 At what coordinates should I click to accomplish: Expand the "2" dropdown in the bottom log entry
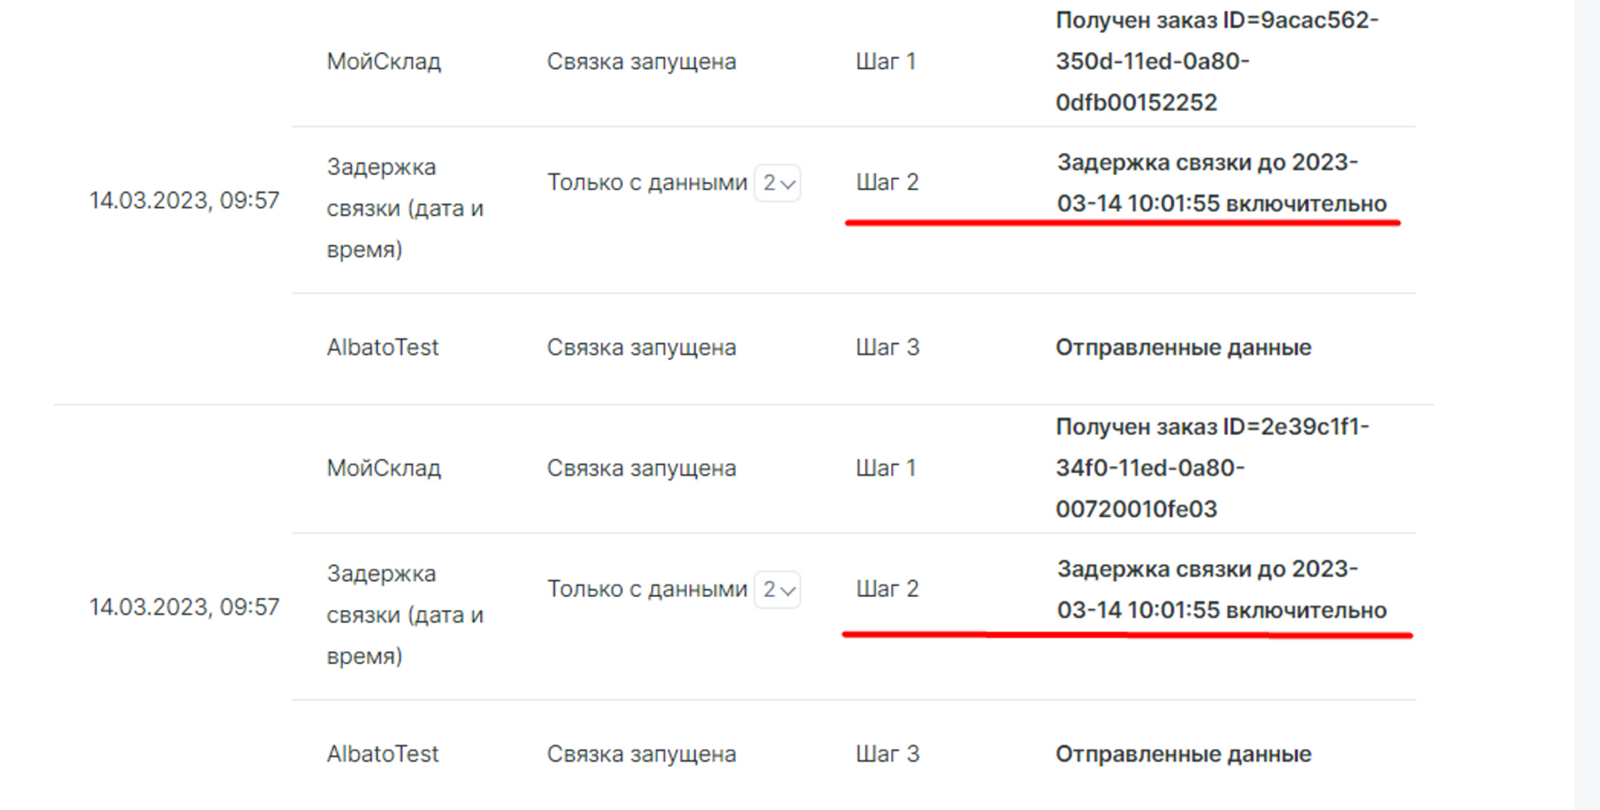coord(777,590)
